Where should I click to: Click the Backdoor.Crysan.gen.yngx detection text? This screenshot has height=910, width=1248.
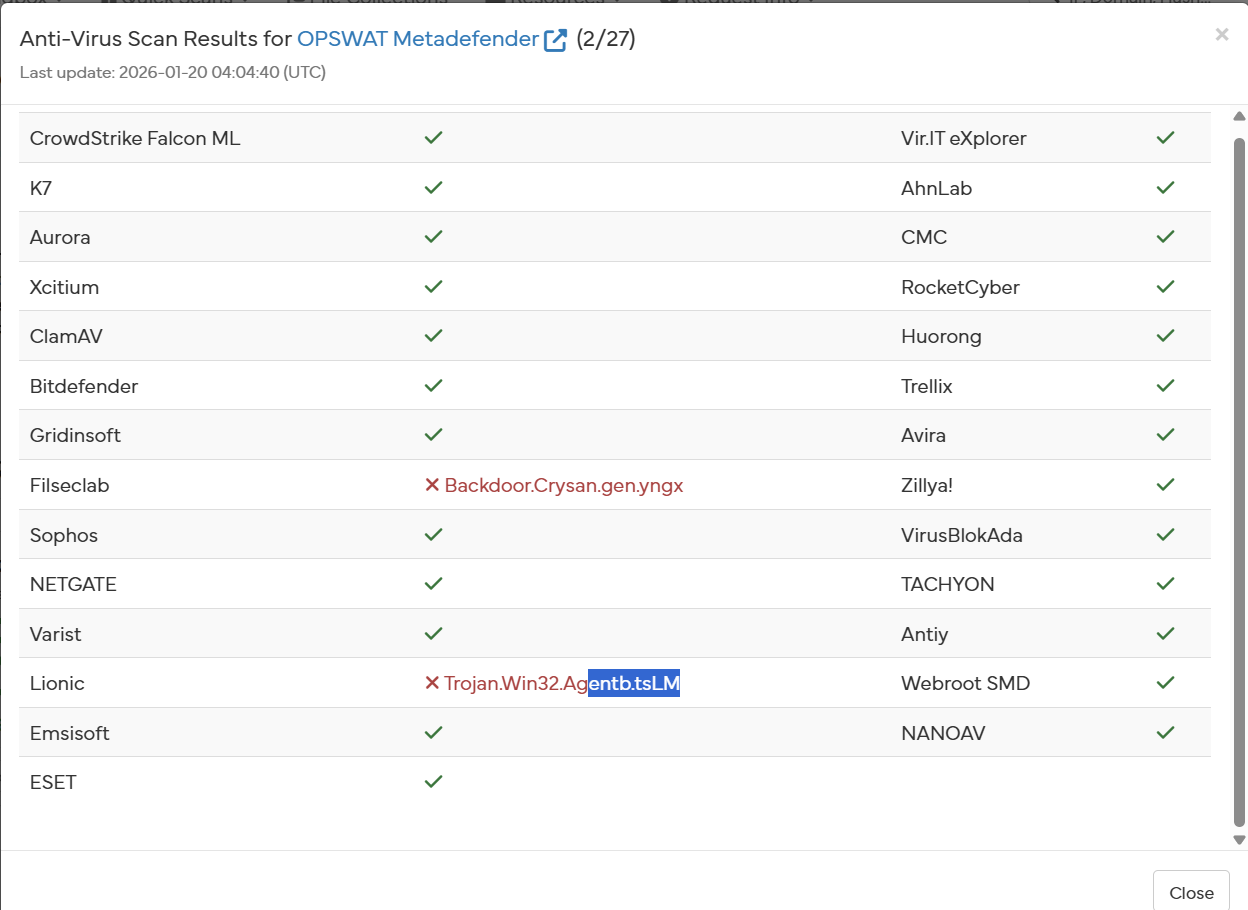564,486
